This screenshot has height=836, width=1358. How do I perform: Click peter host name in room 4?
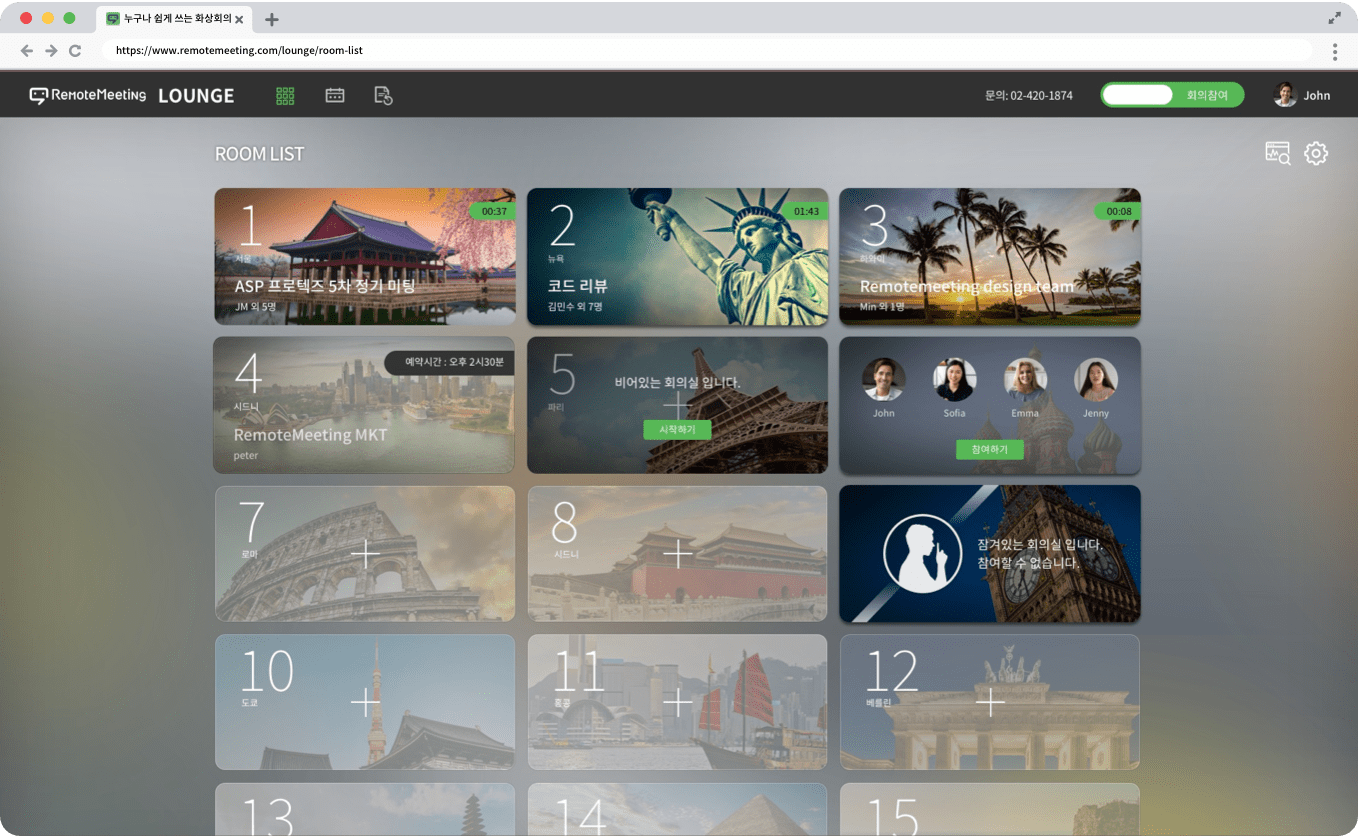[x=246, y=456]
